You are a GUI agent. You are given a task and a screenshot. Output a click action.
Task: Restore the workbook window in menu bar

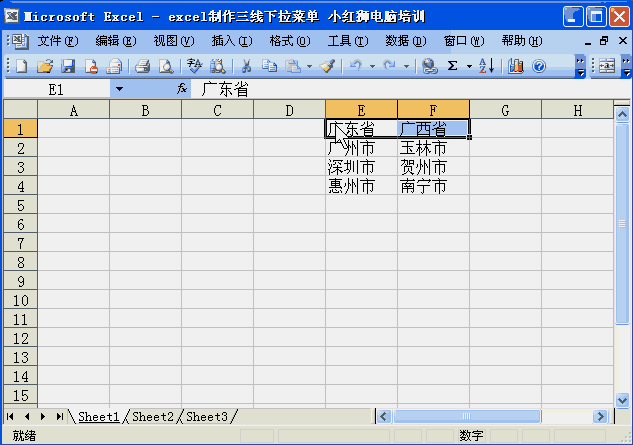[604, 41]
